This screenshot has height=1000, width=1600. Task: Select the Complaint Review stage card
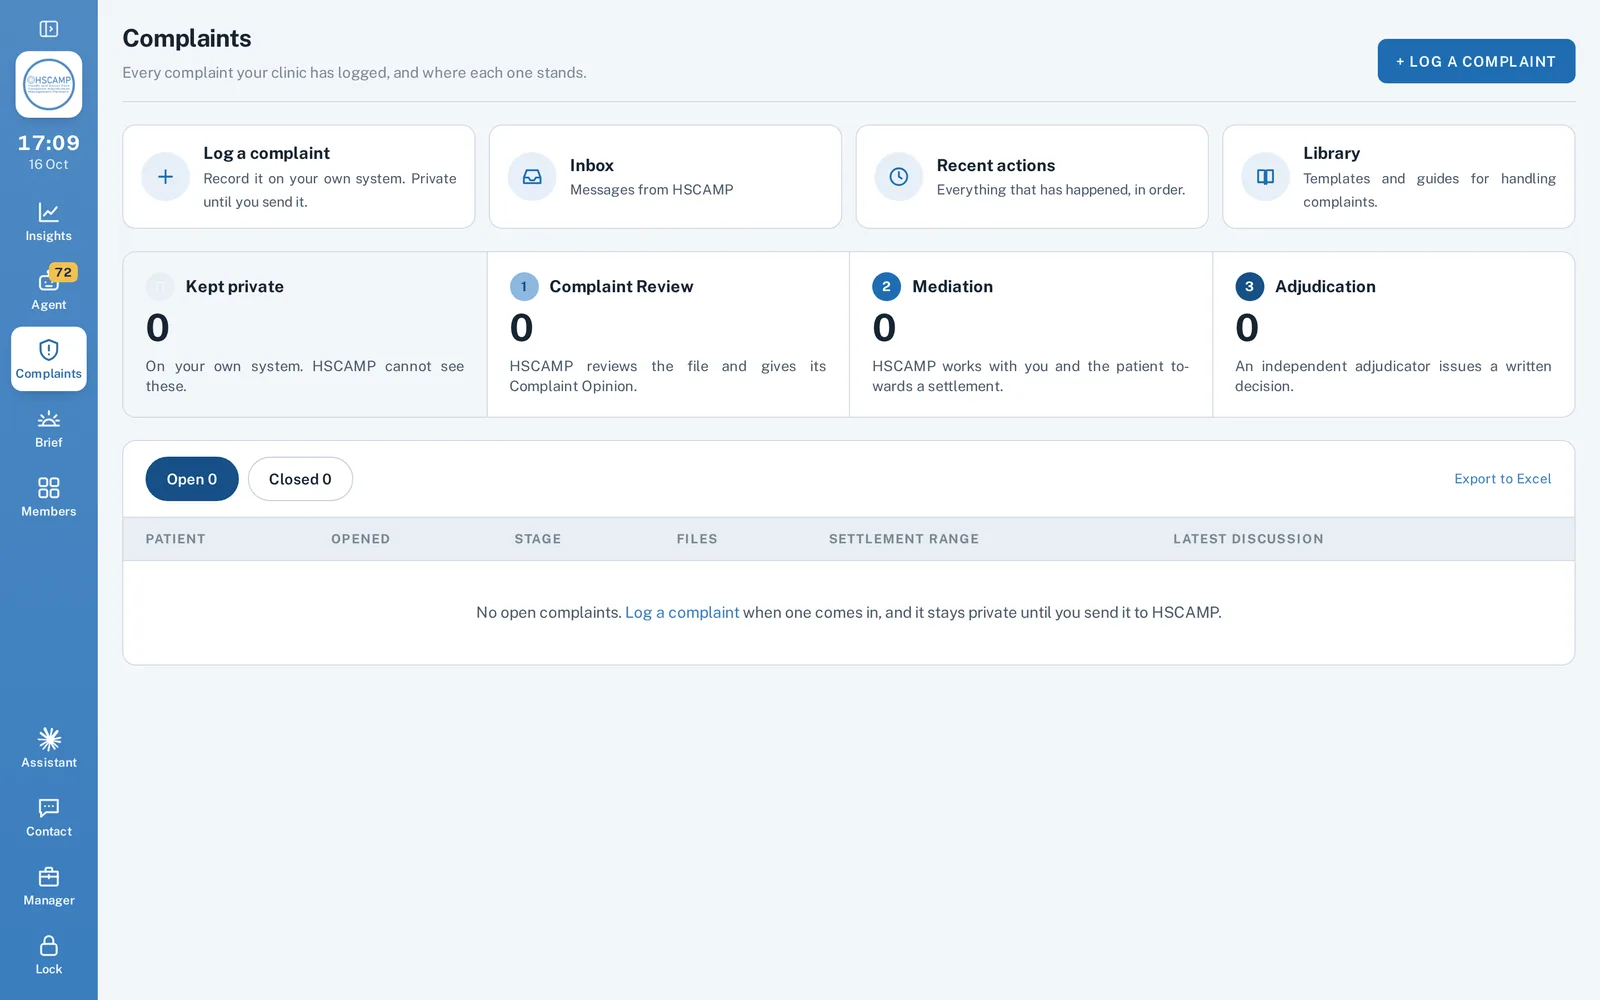[x=668, y=334]
